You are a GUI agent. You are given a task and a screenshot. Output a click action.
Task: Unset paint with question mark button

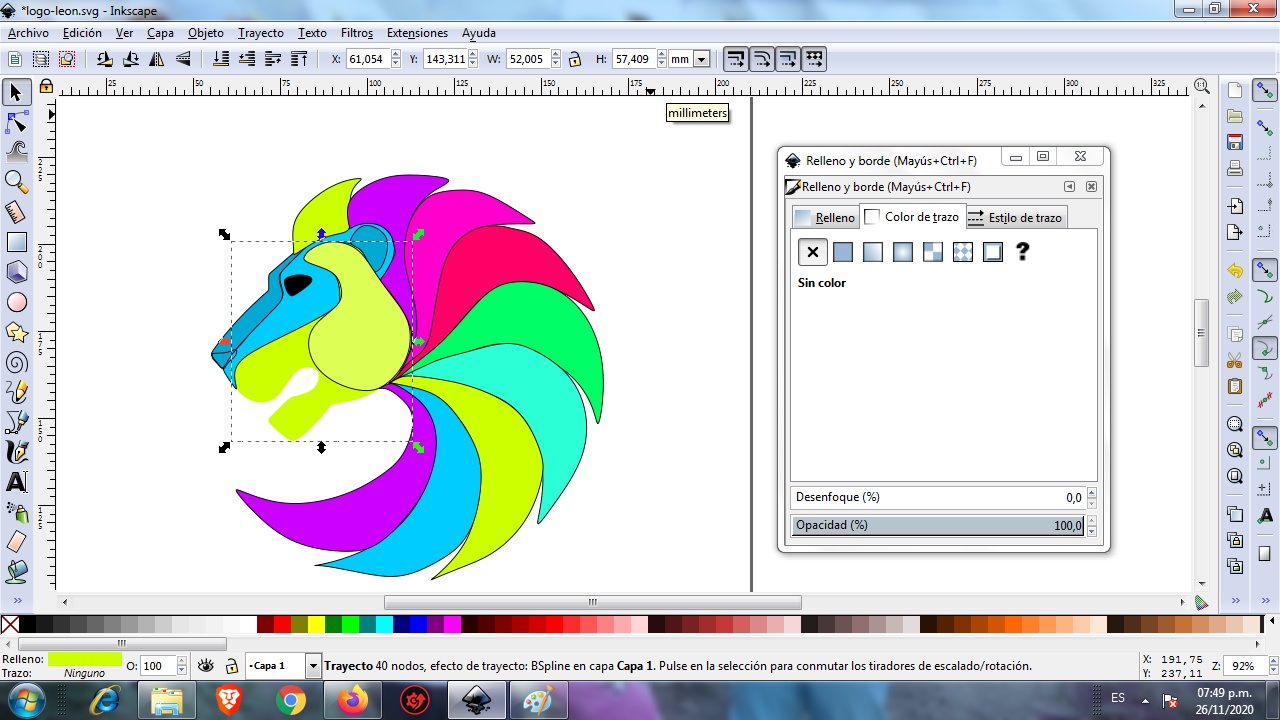tap(1022, 252)
